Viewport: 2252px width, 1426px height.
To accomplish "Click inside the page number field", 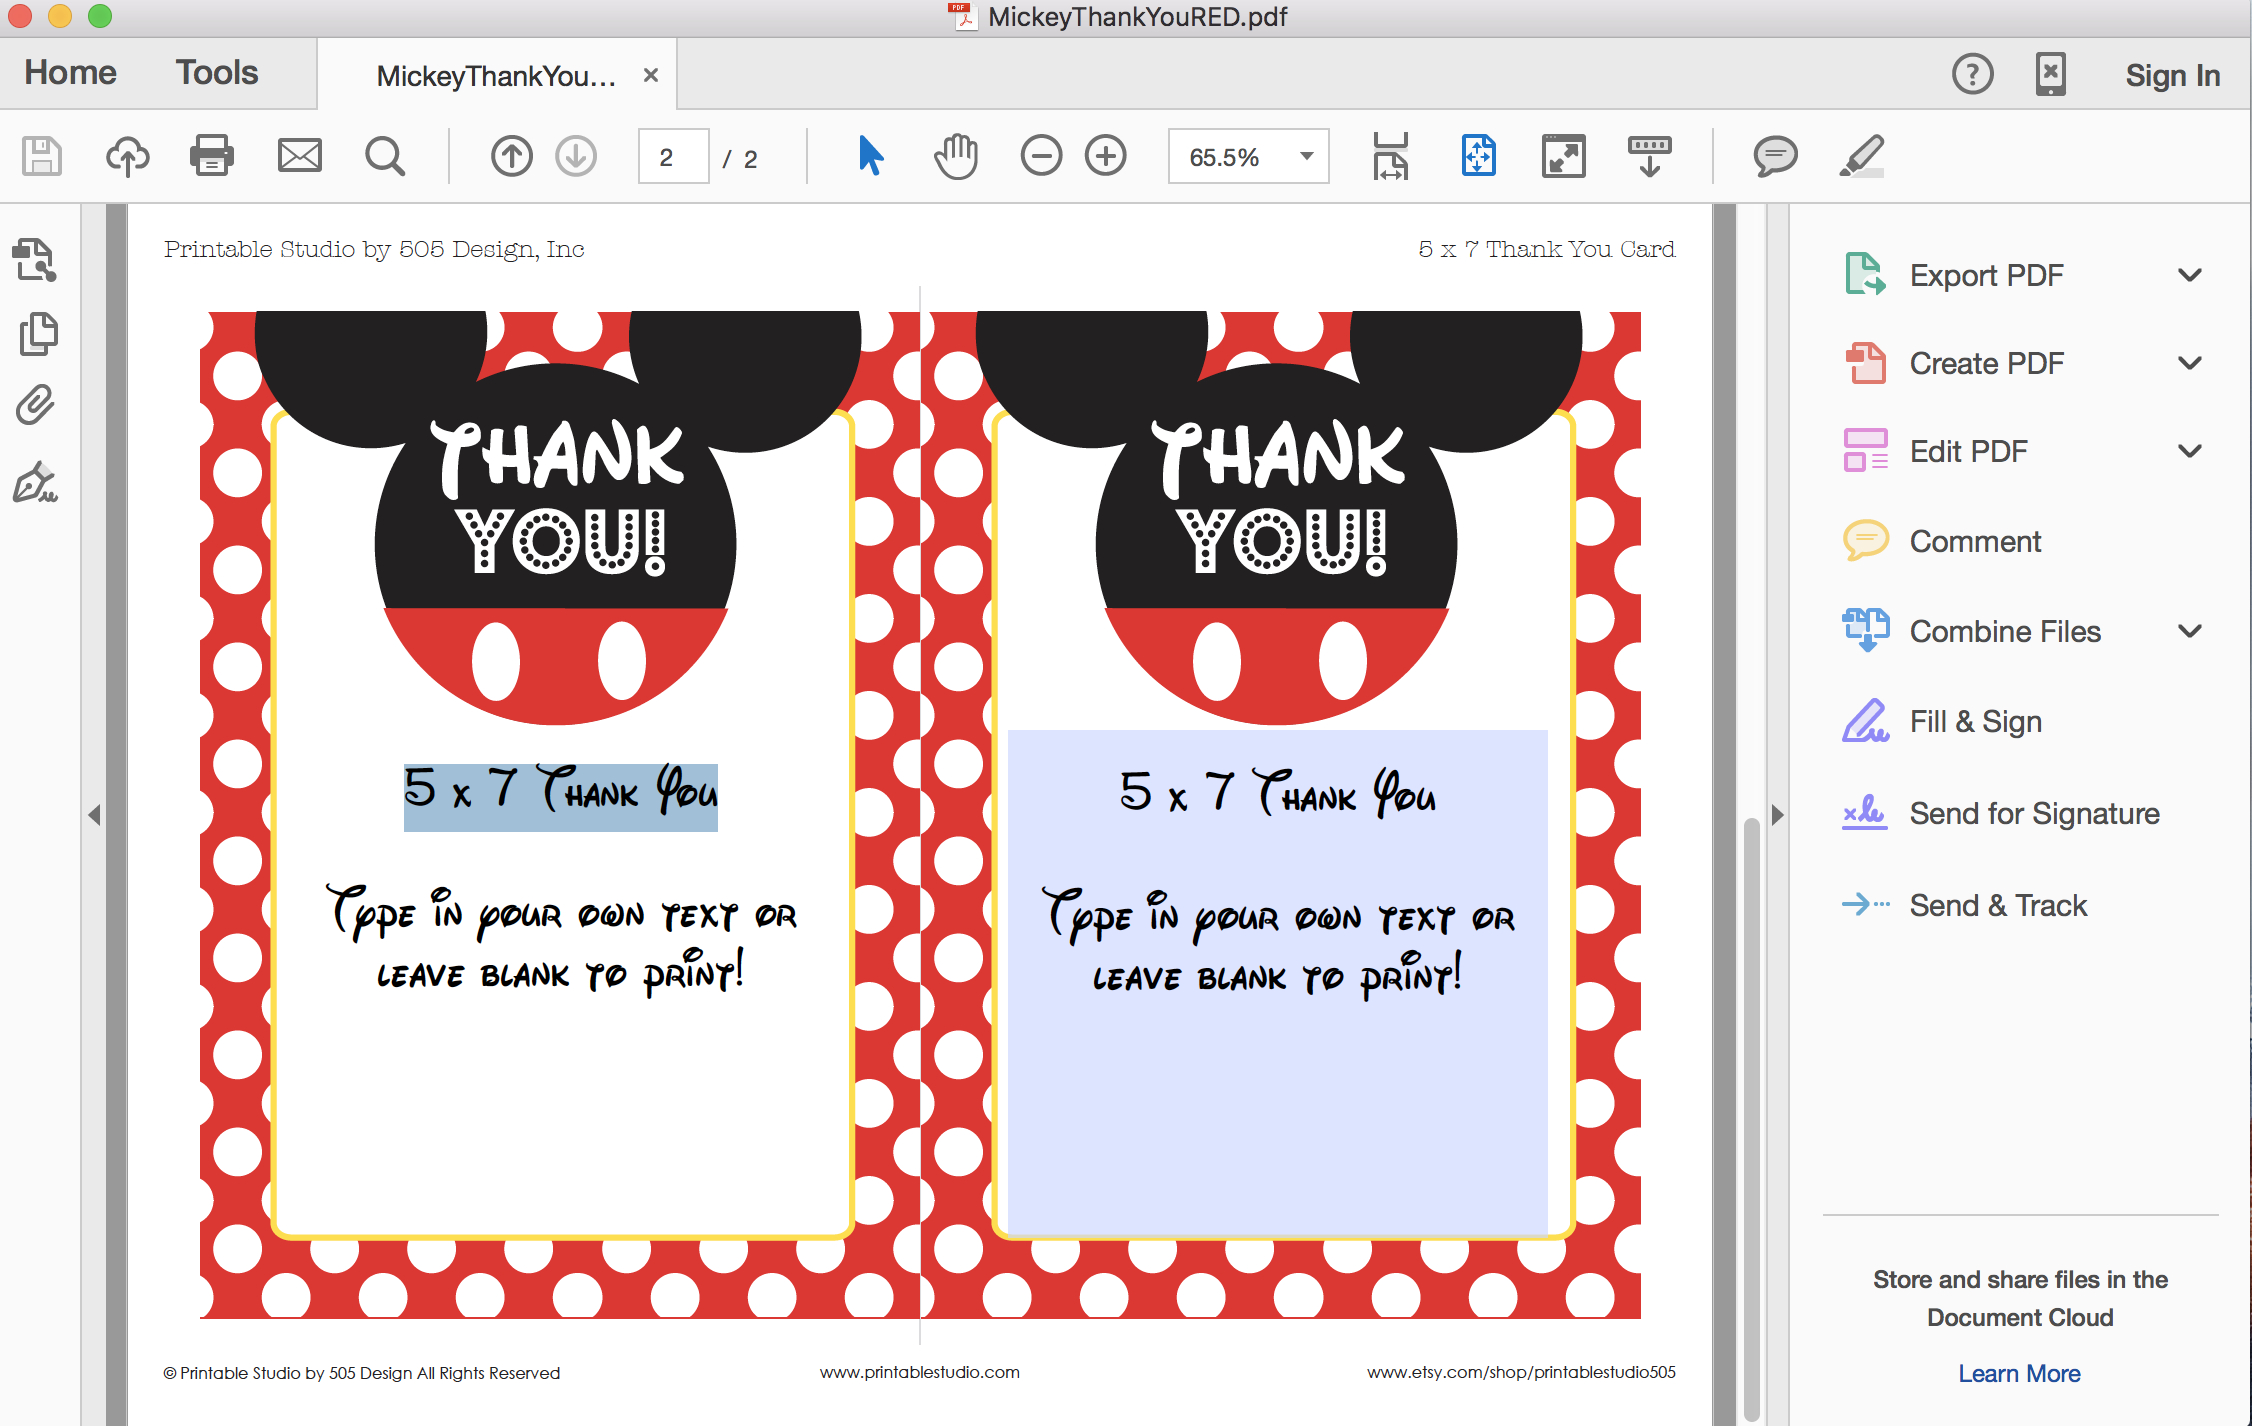I will tap(672, 156).
